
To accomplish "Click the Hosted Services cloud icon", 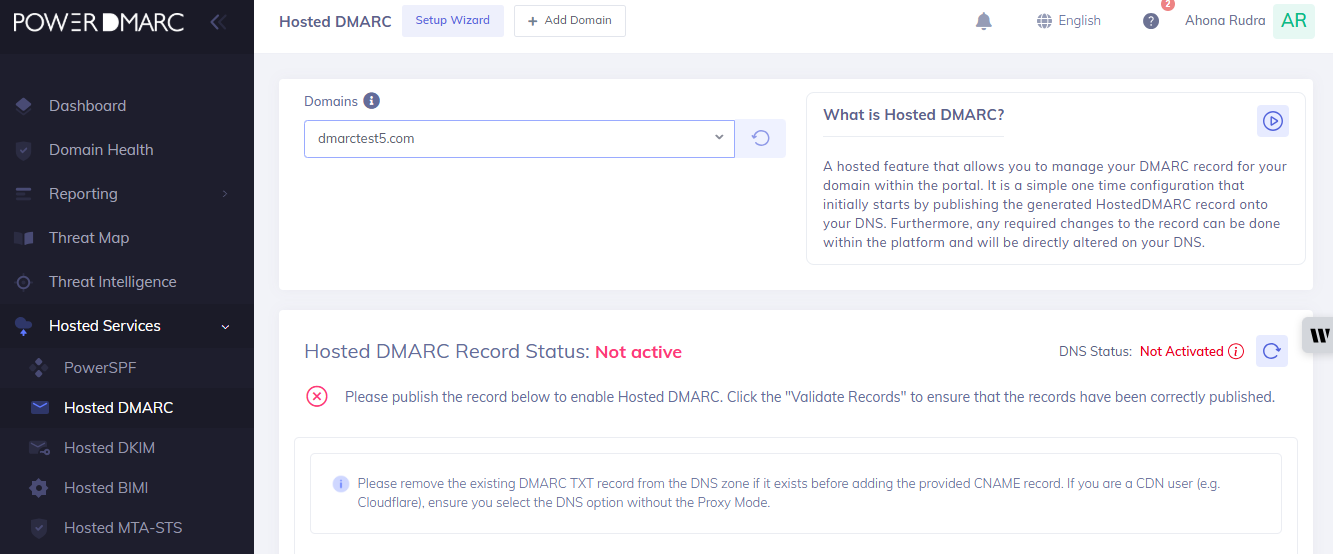I will pos(24,326).
